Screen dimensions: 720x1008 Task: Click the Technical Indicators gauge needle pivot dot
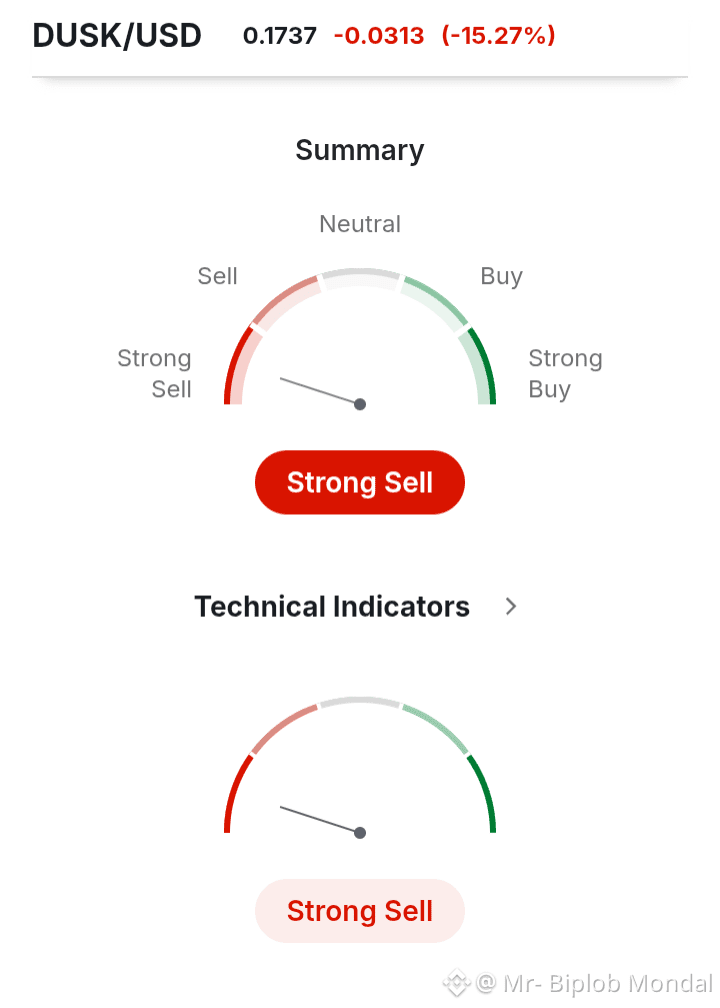[x=360, y=832]
